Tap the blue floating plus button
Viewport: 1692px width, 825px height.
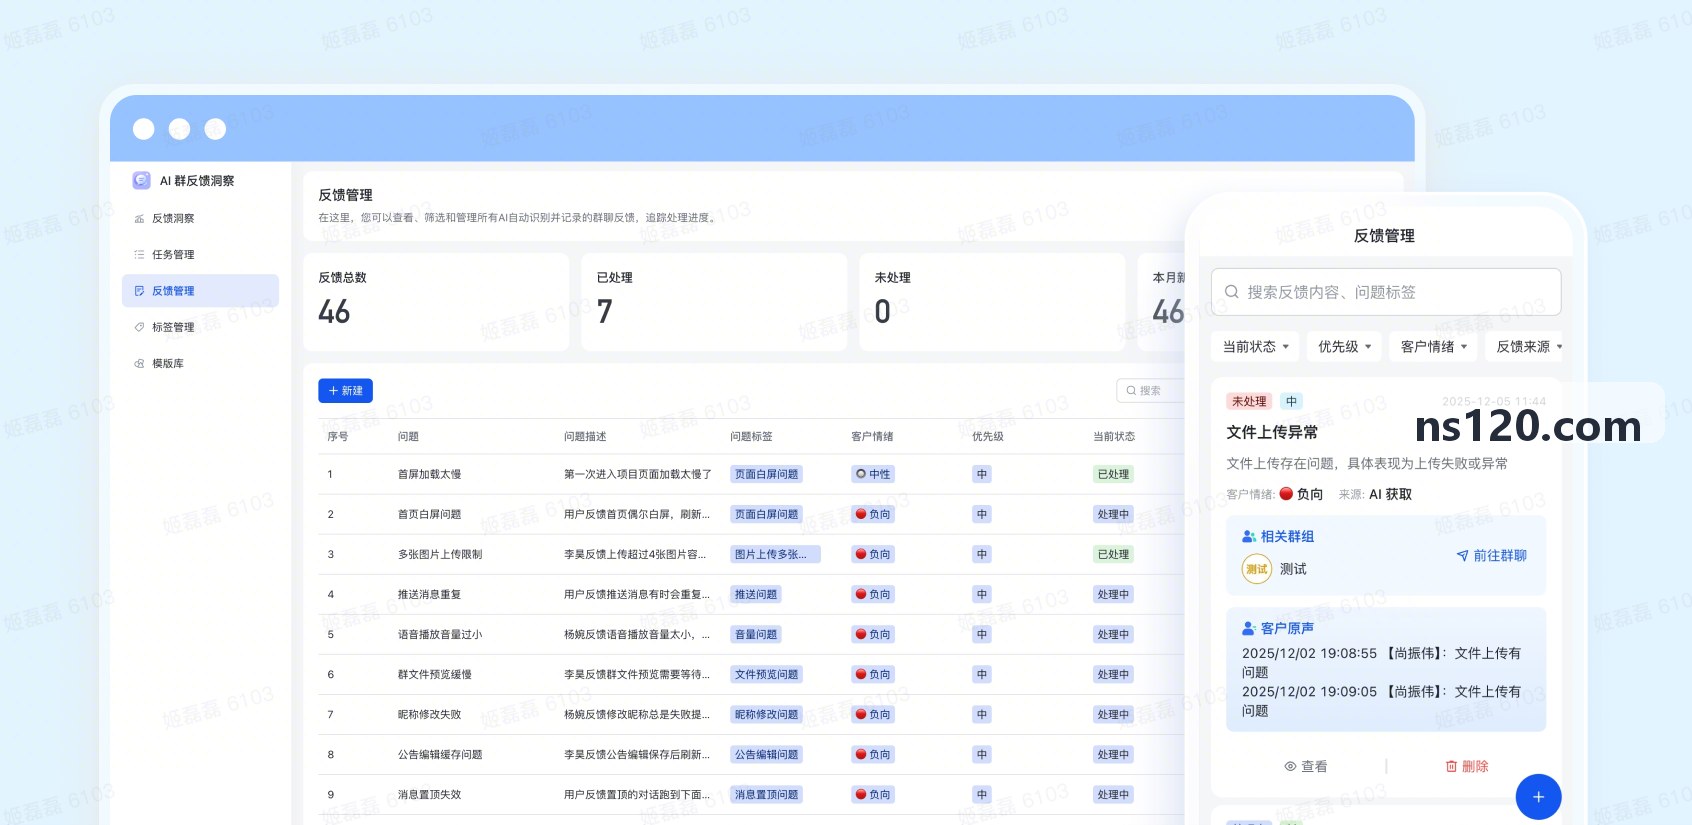(1538, 797)
